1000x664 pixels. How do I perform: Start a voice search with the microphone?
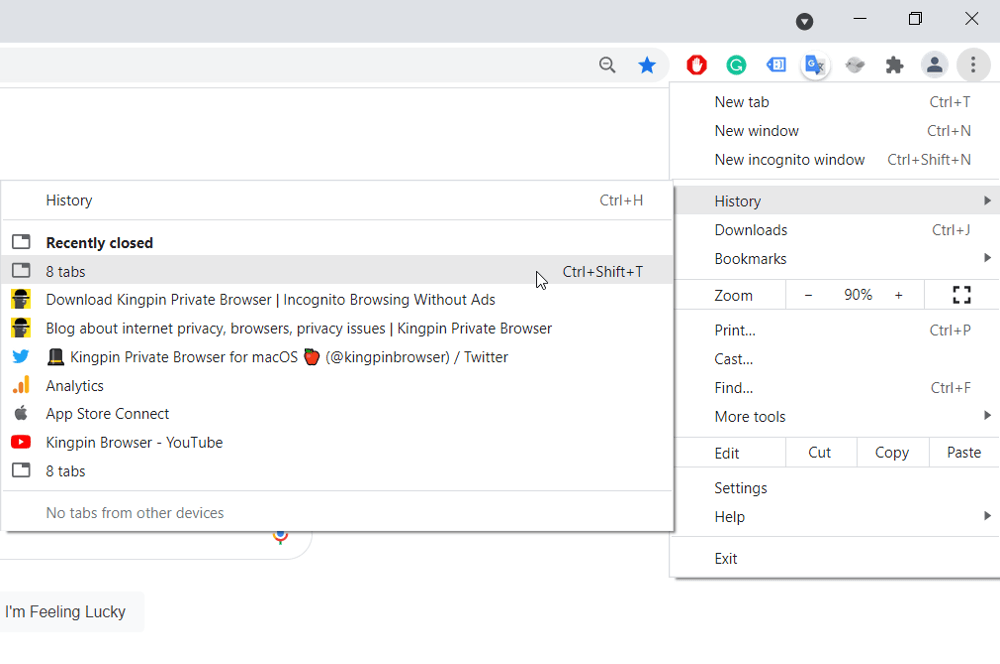[281, 536]
